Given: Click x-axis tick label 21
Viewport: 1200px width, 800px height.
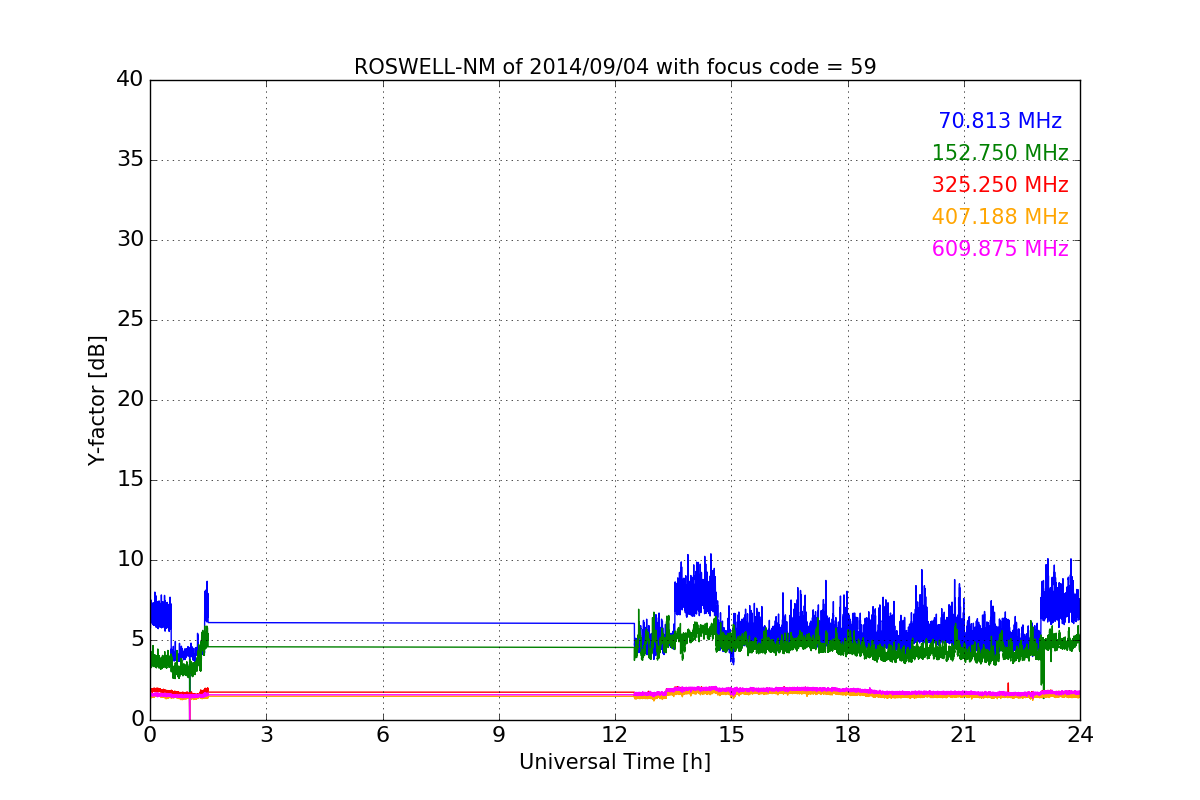Looking at the screenshot, I should click(964, 735).
